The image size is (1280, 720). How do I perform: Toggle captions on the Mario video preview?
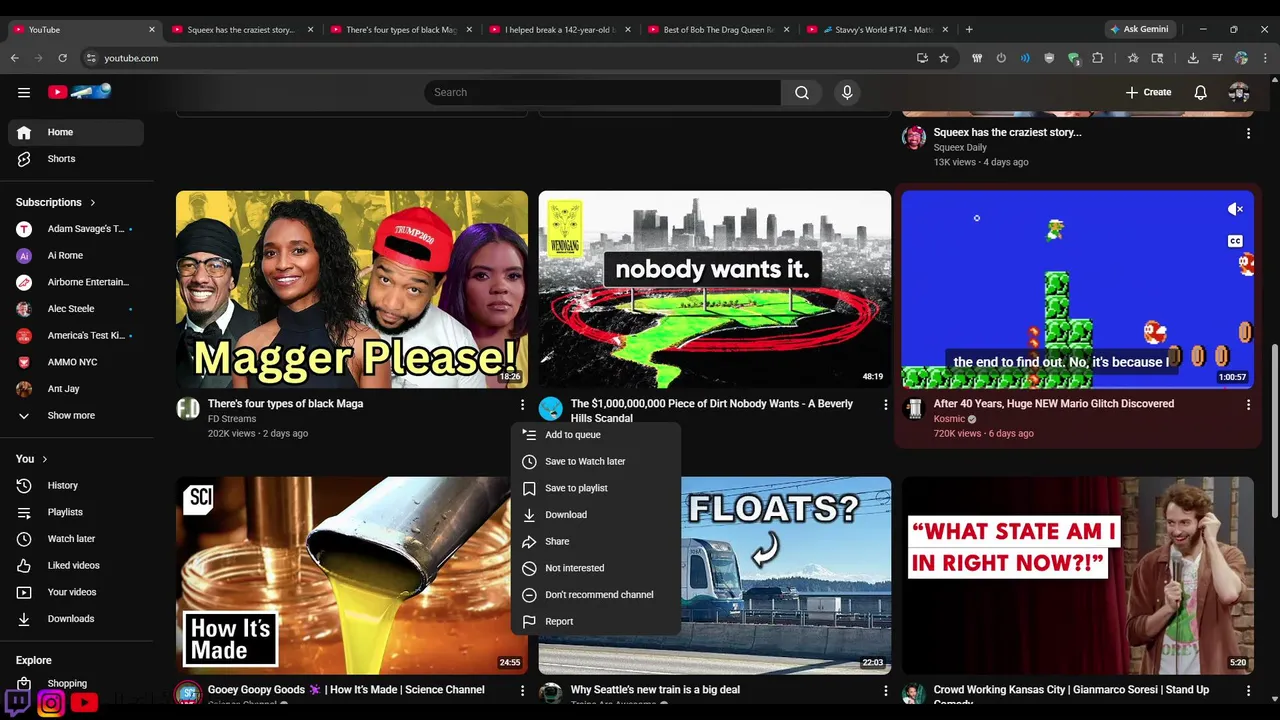(1235, 241)
